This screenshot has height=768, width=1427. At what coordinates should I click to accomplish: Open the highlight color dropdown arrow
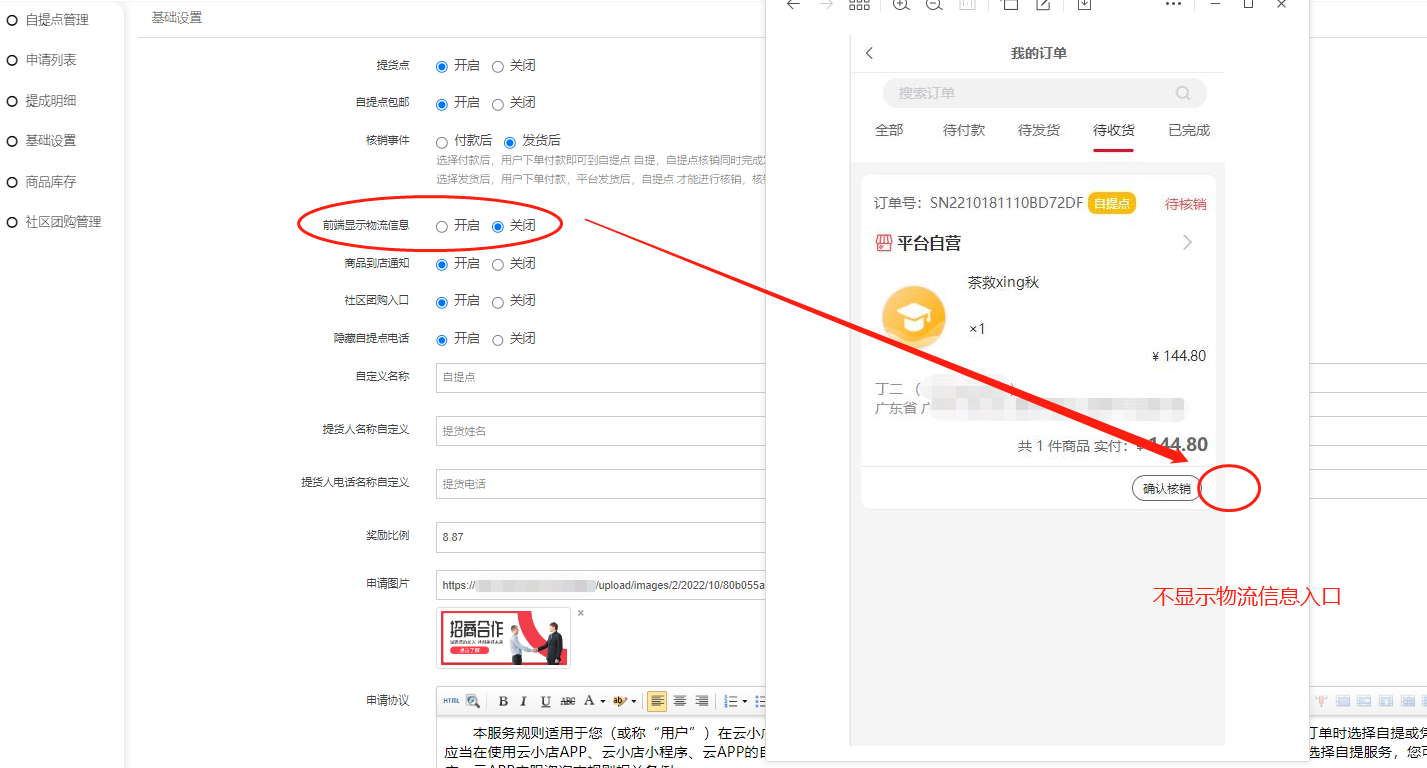[x=634, y=701]
